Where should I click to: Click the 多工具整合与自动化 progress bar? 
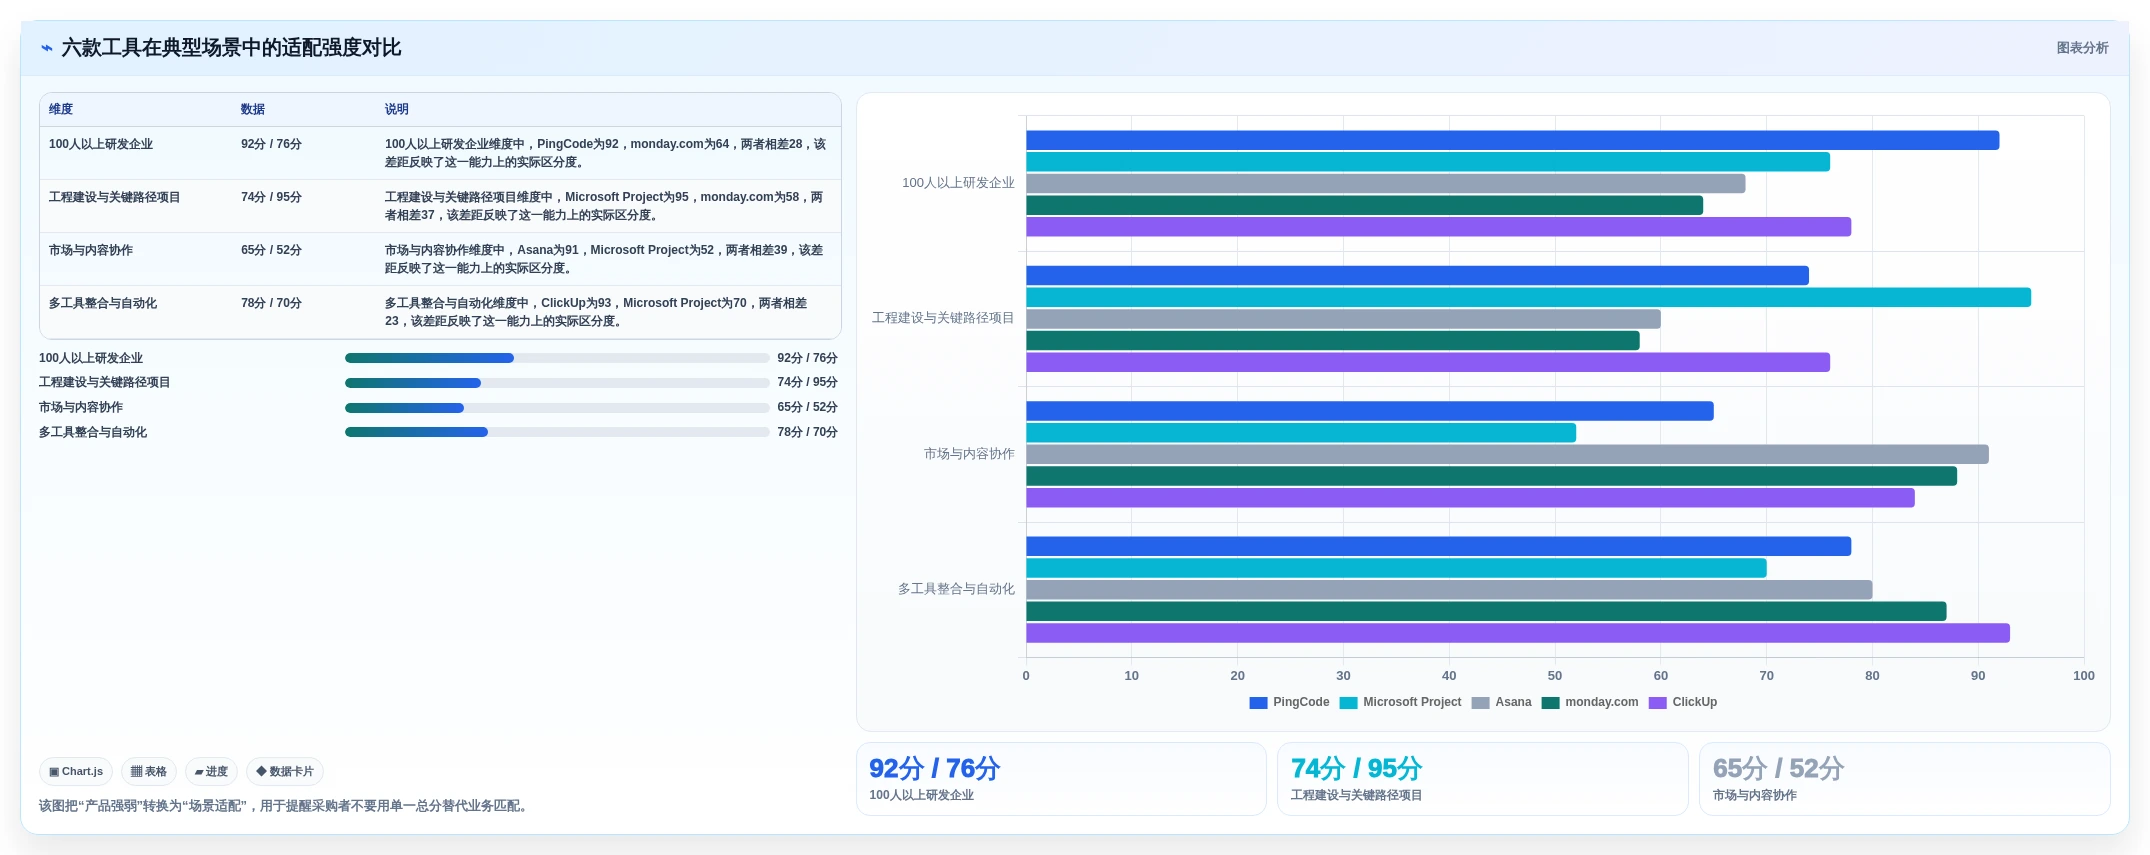tap(557, 432)
